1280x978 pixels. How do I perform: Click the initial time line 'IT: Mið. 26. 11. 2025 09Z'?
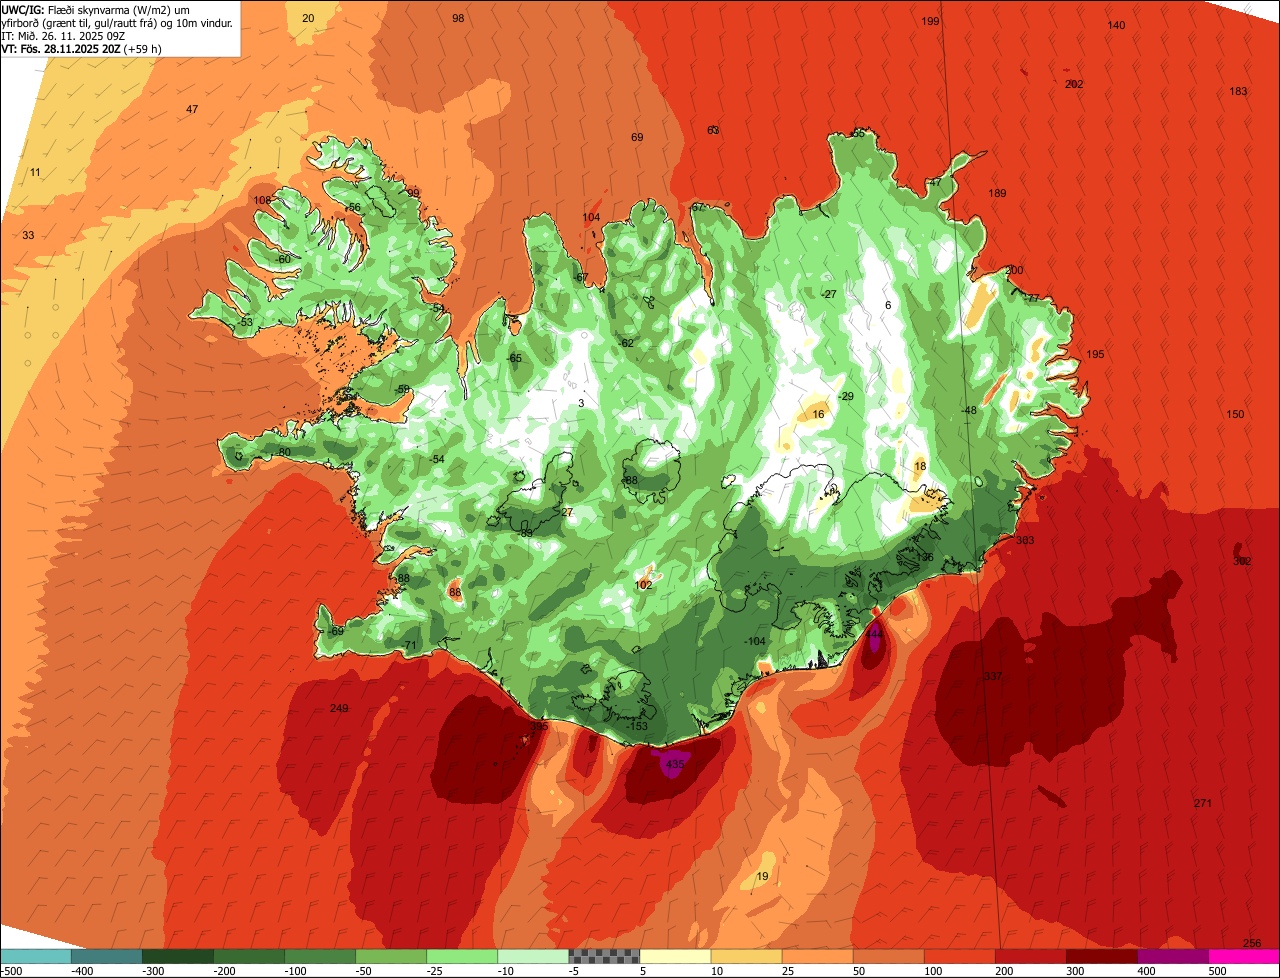[63, 35]
